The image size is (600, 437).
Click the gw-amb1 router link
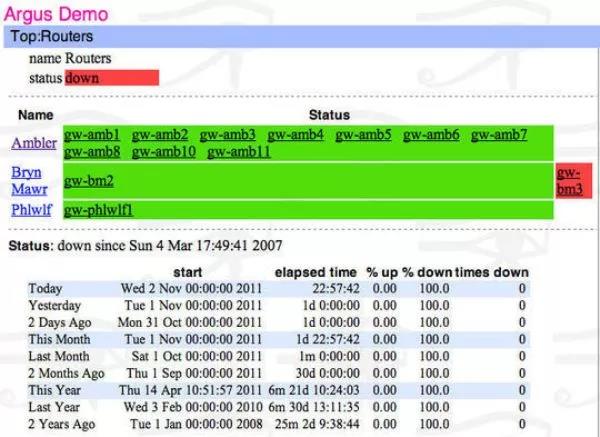point(92,135)
